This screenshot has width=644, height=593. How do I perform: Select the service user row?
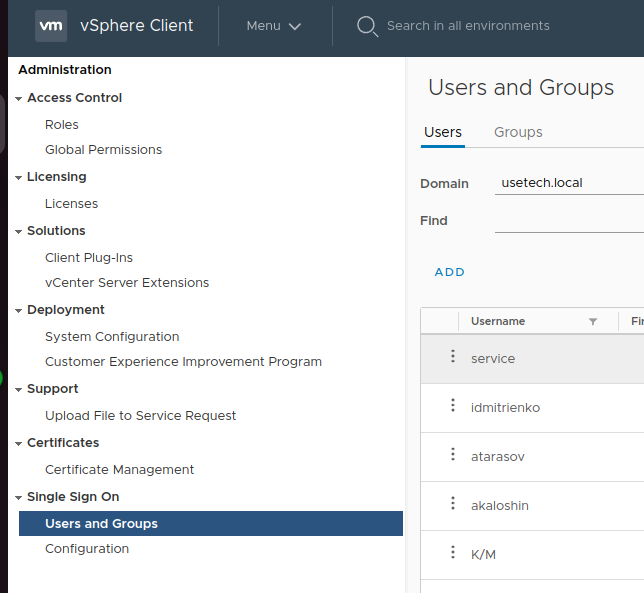(x=532, y=359)
